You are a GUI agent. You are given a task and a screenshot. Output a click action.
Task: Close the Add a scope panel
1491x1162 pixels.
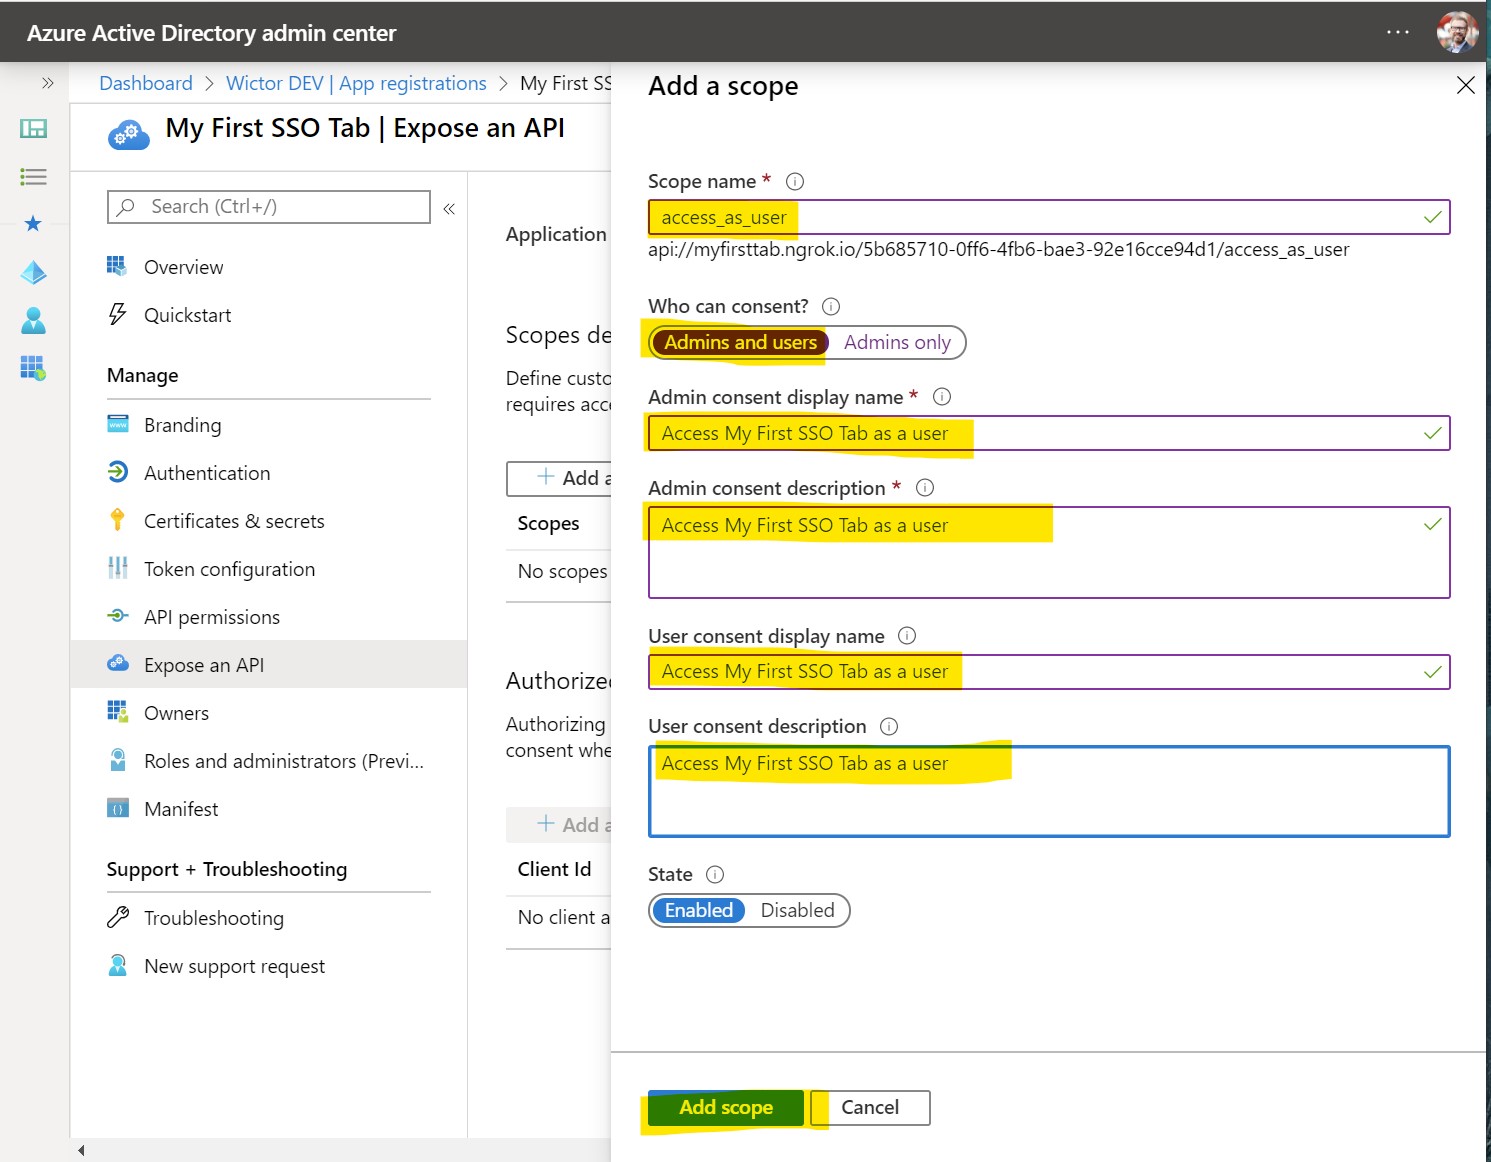pyautogui.click(x=1465, y=85)
